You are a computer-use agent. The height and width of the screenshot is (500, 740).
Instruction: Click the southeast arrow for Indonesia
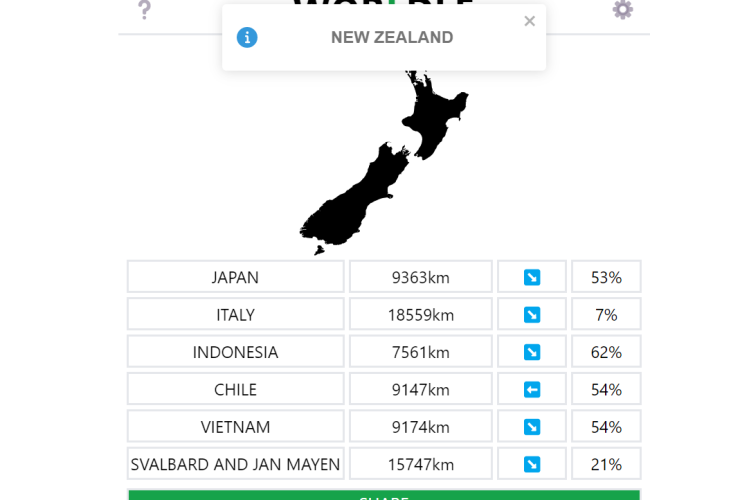pos(532,352)
